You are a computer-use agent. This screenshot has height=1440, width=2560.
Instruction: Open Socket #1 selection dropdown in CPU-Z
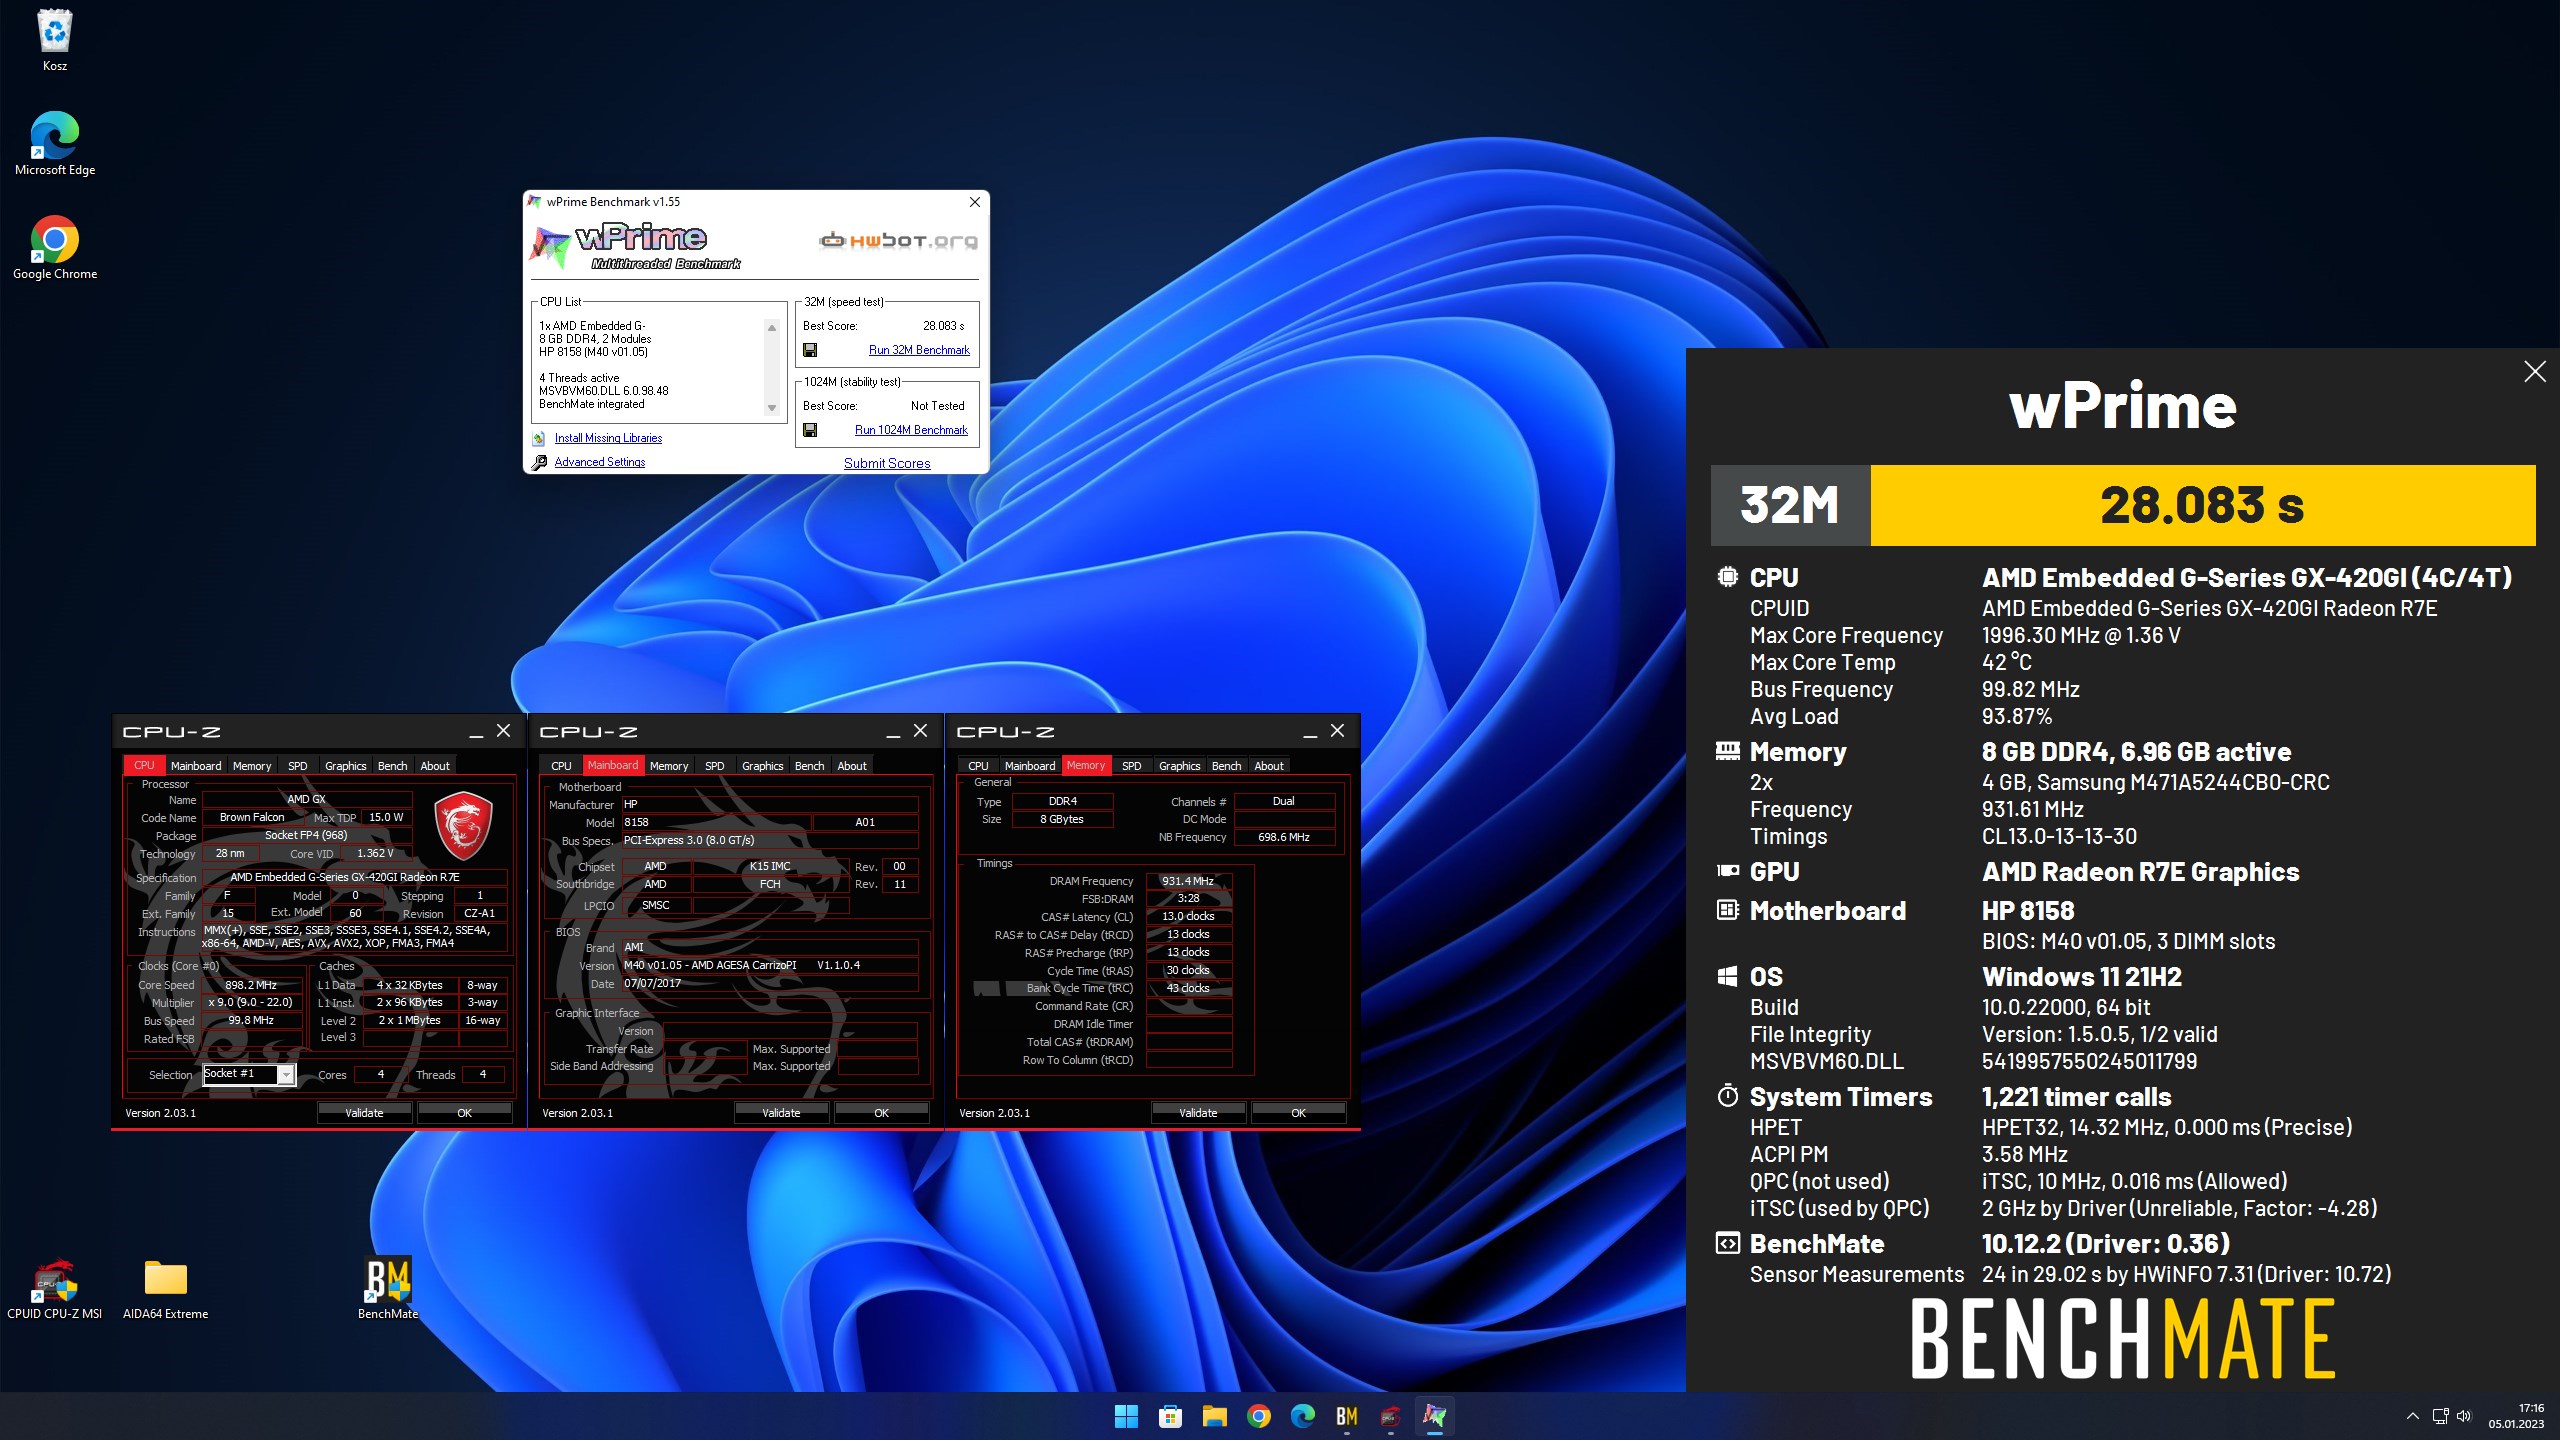[249, 1074]
